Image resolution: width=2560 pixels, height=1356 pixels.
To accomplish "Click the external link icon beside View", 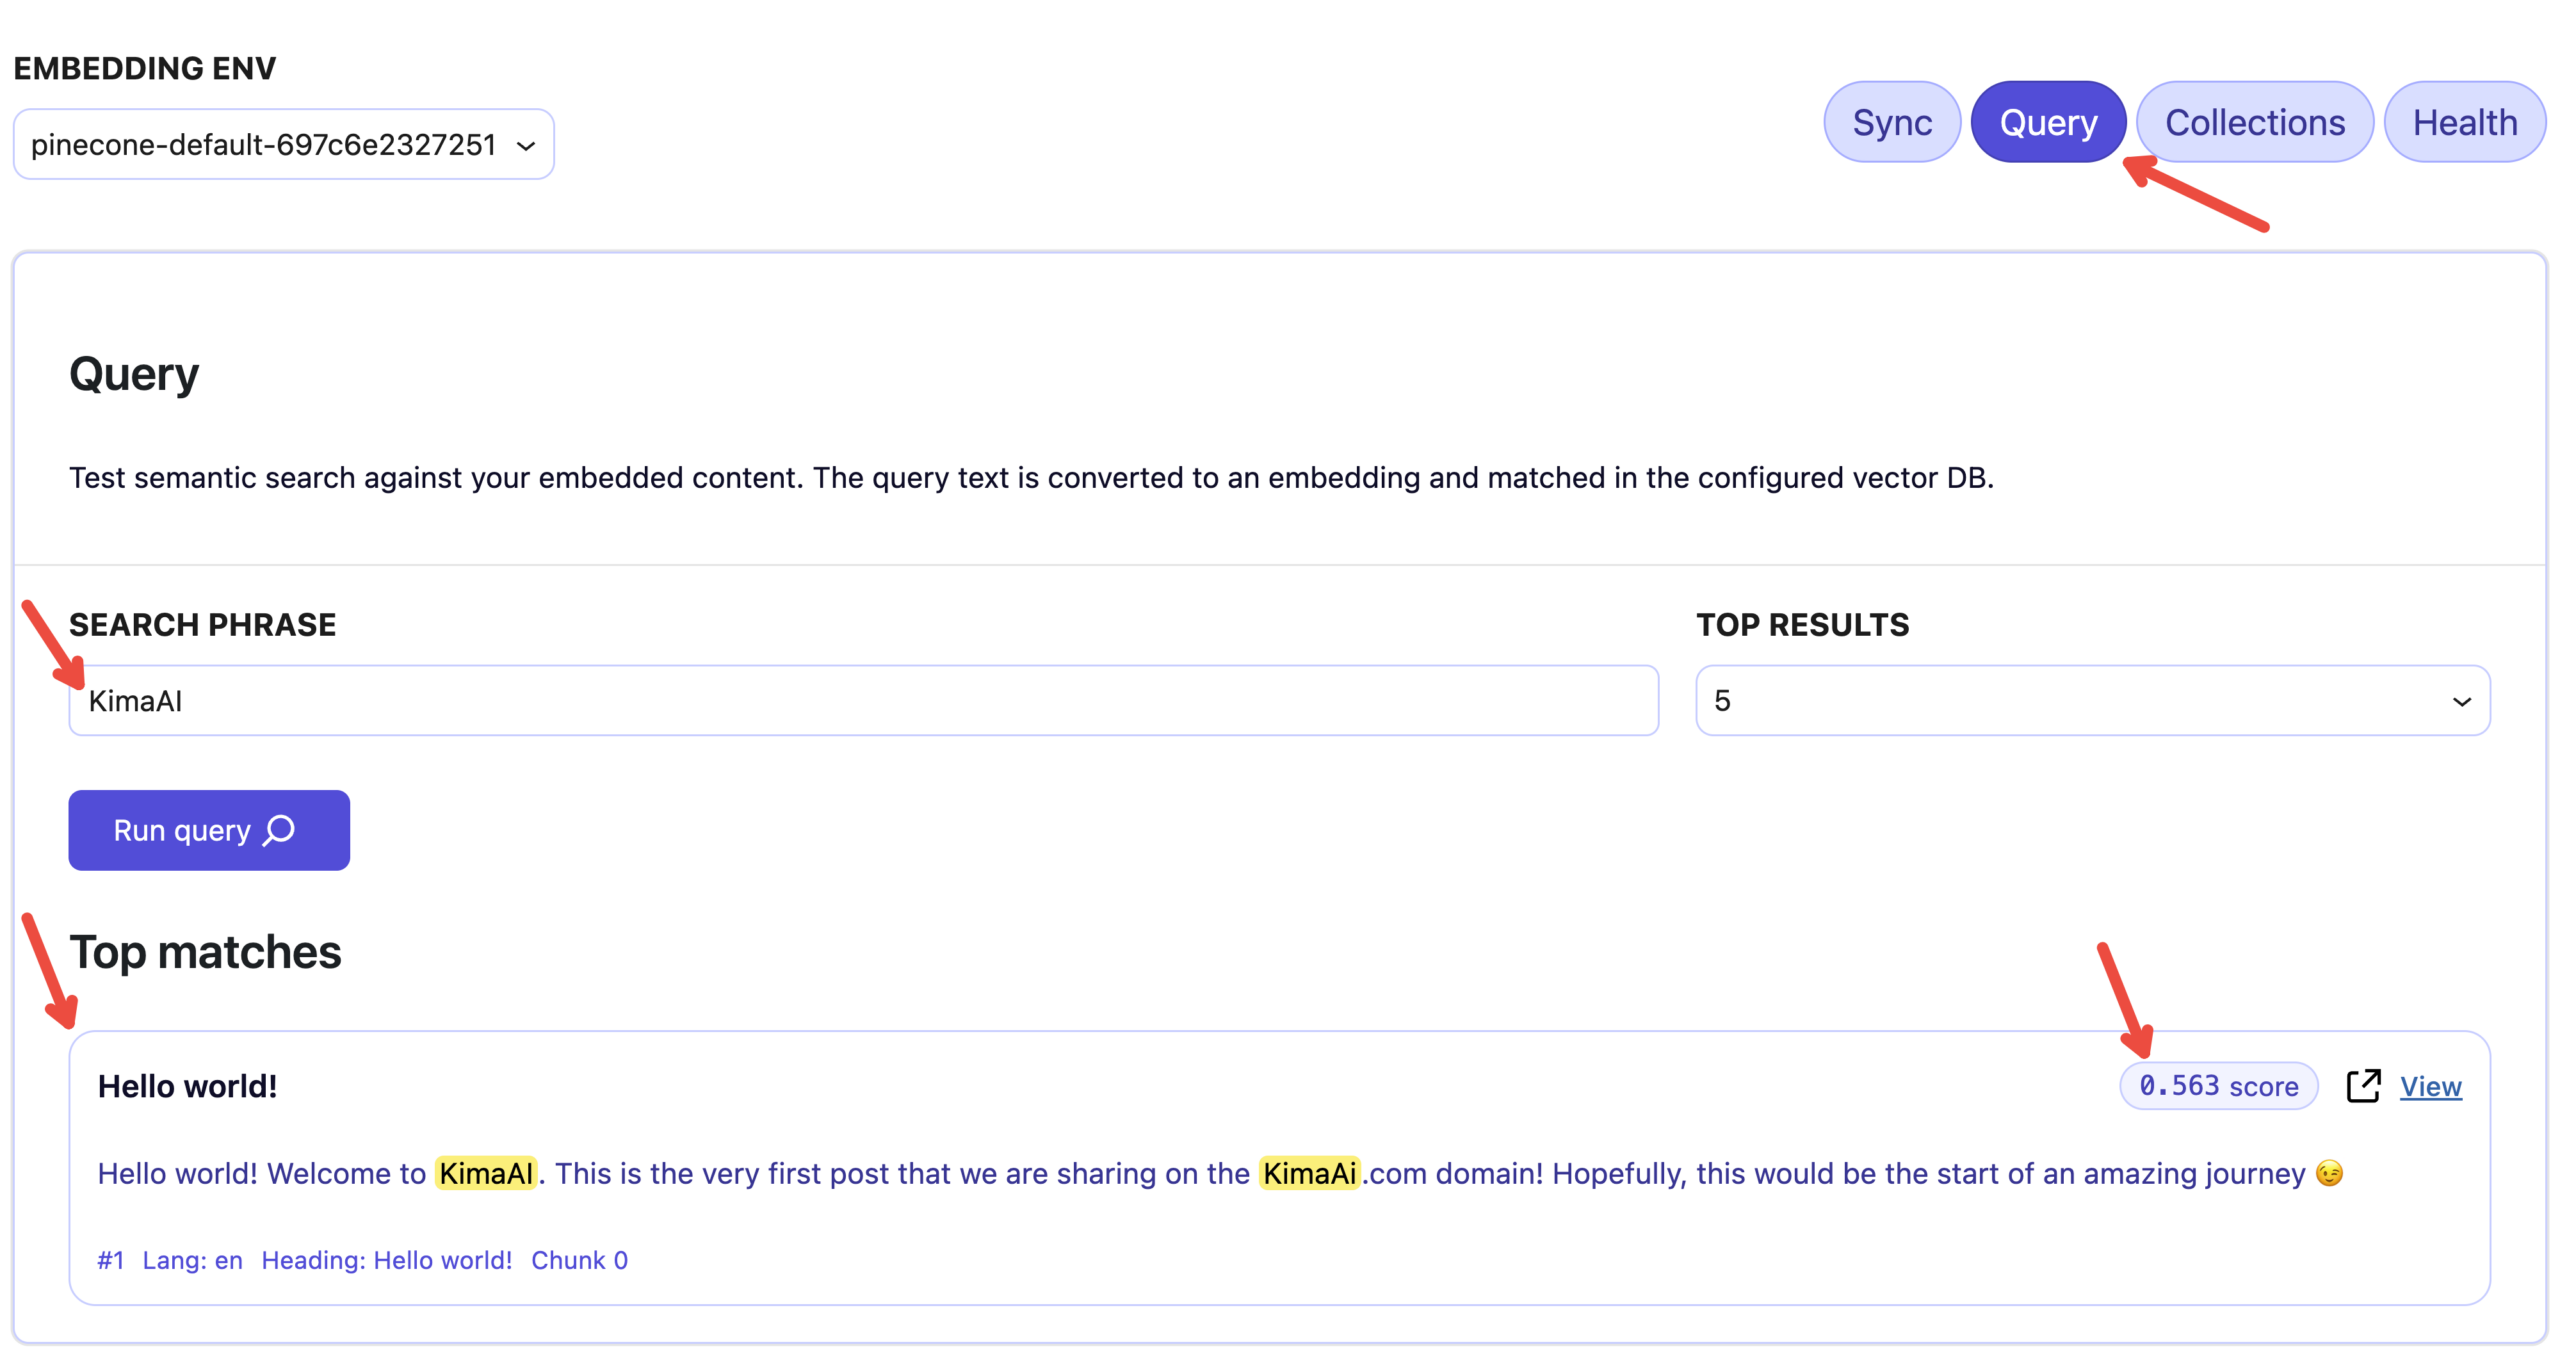I will pos(2363,1086).
